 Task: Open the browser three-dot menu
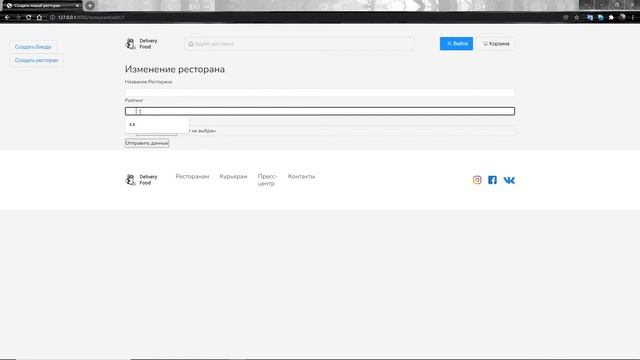click(633, 18)
